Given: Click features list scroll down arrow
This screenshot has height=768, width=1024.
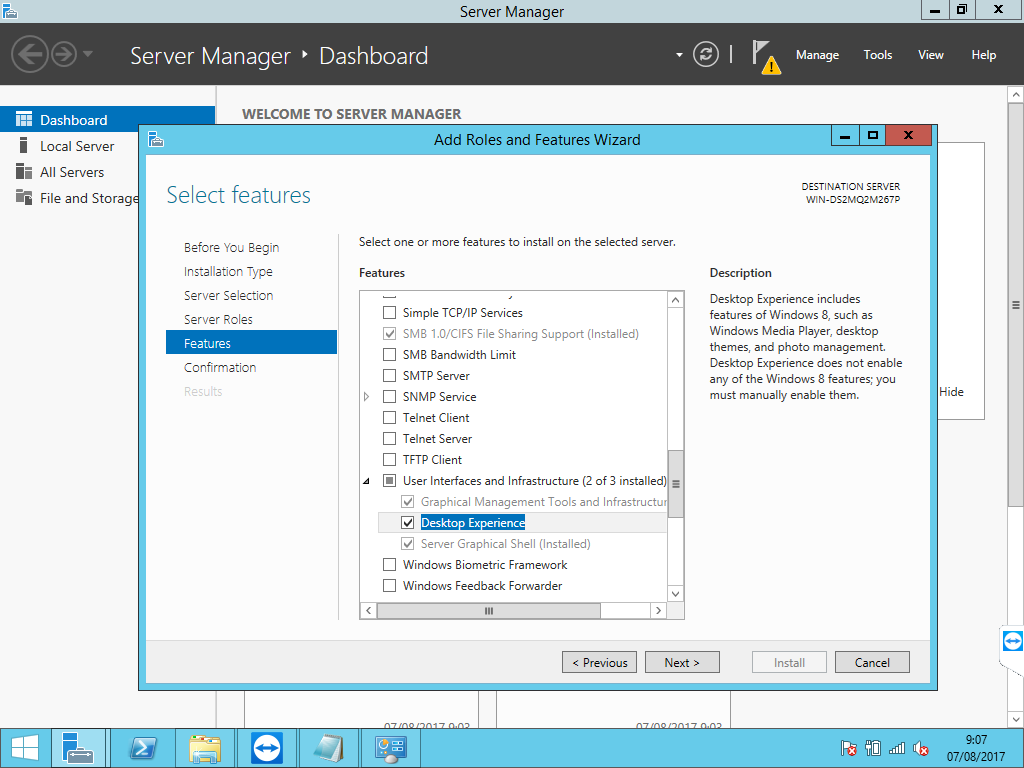Looking at the screenshot, I should click(675, 594).
